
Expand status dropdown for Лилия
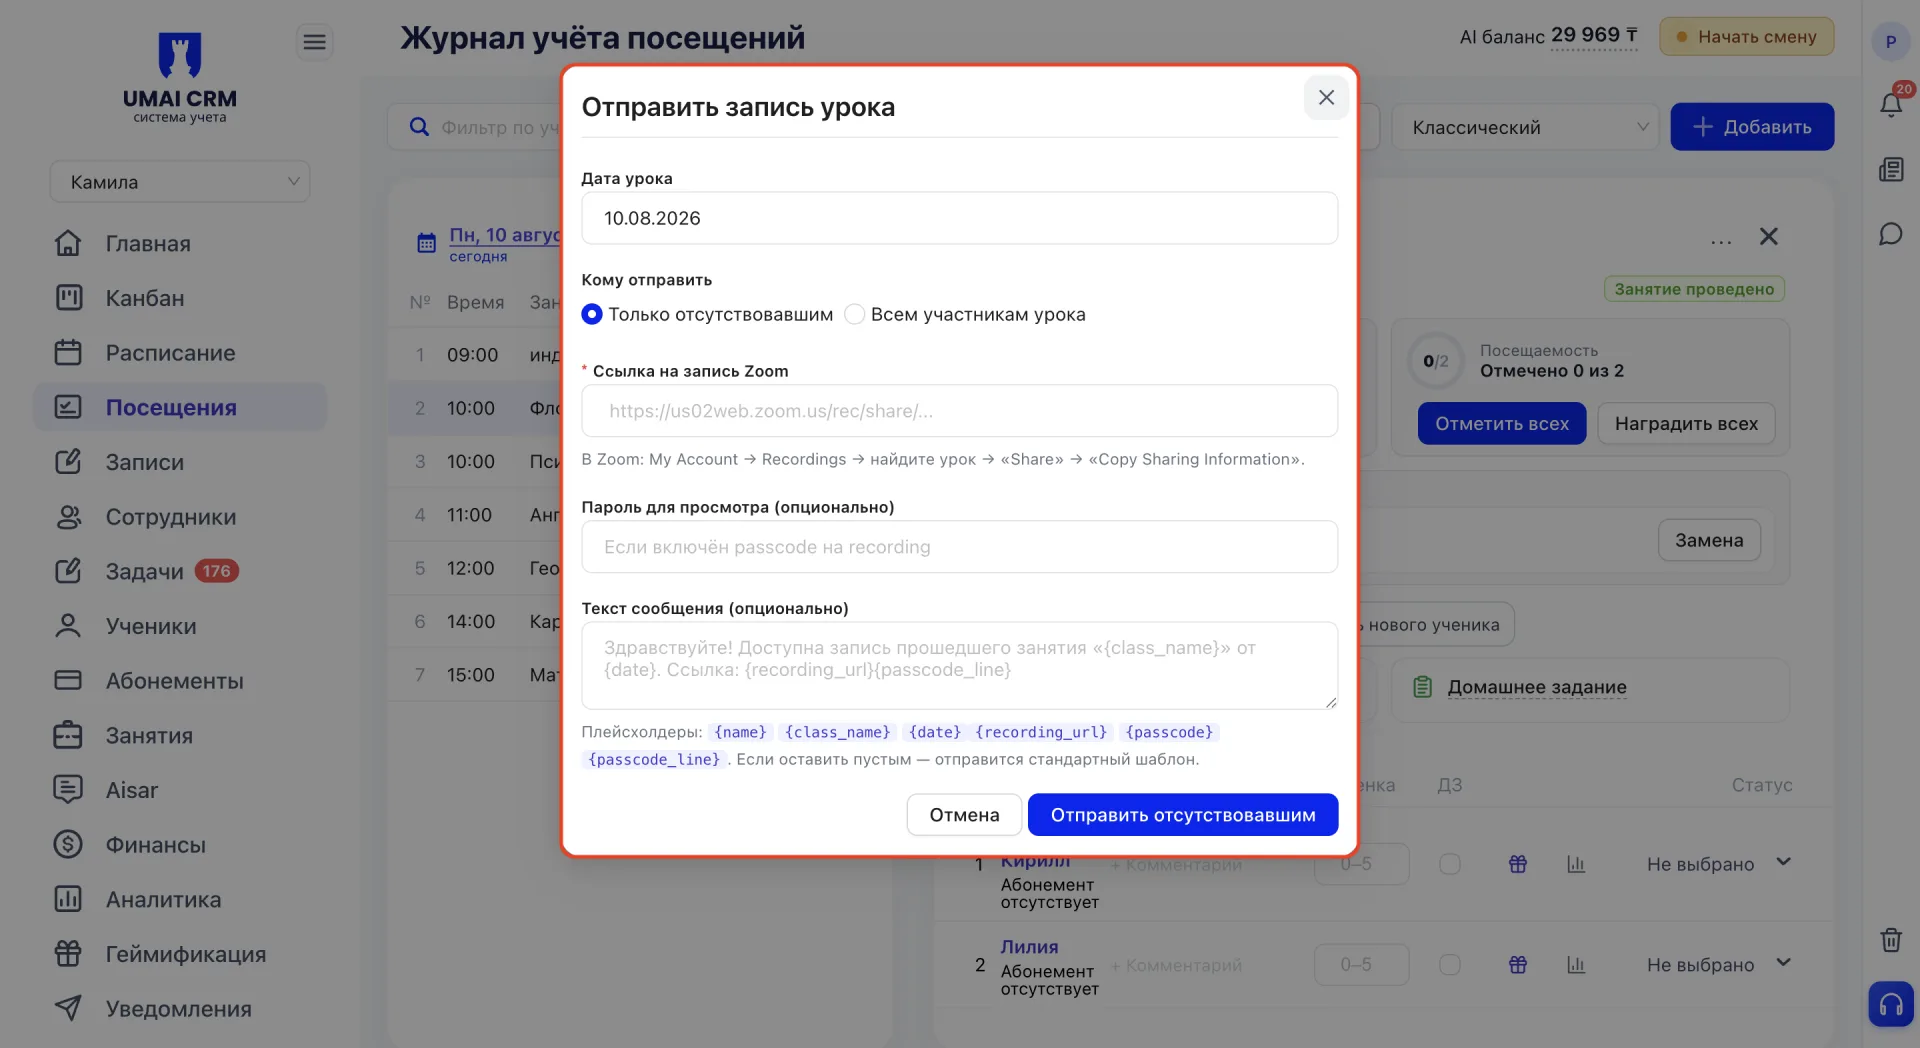pos(1719,965)
